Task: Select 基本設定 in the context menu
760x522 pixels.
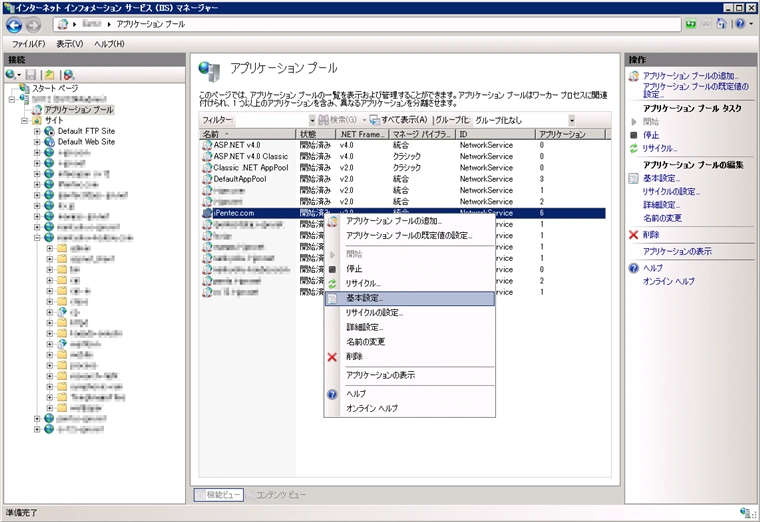Action: coord(365,298)
